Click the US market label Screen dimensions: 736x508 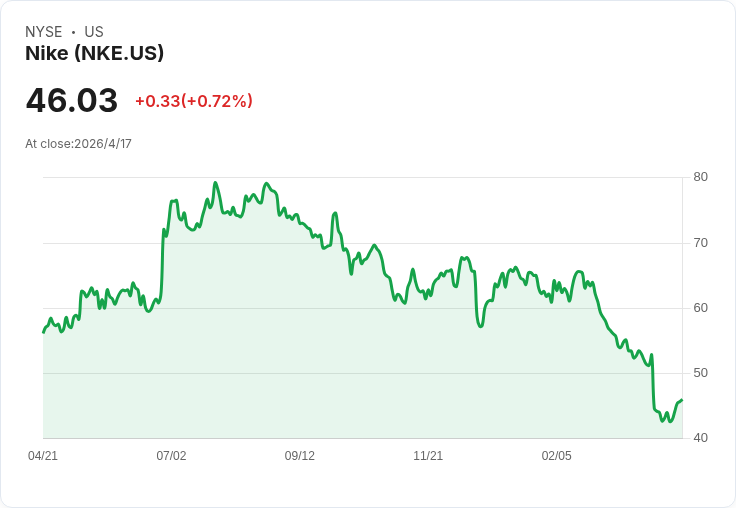[x=94, y=32]
